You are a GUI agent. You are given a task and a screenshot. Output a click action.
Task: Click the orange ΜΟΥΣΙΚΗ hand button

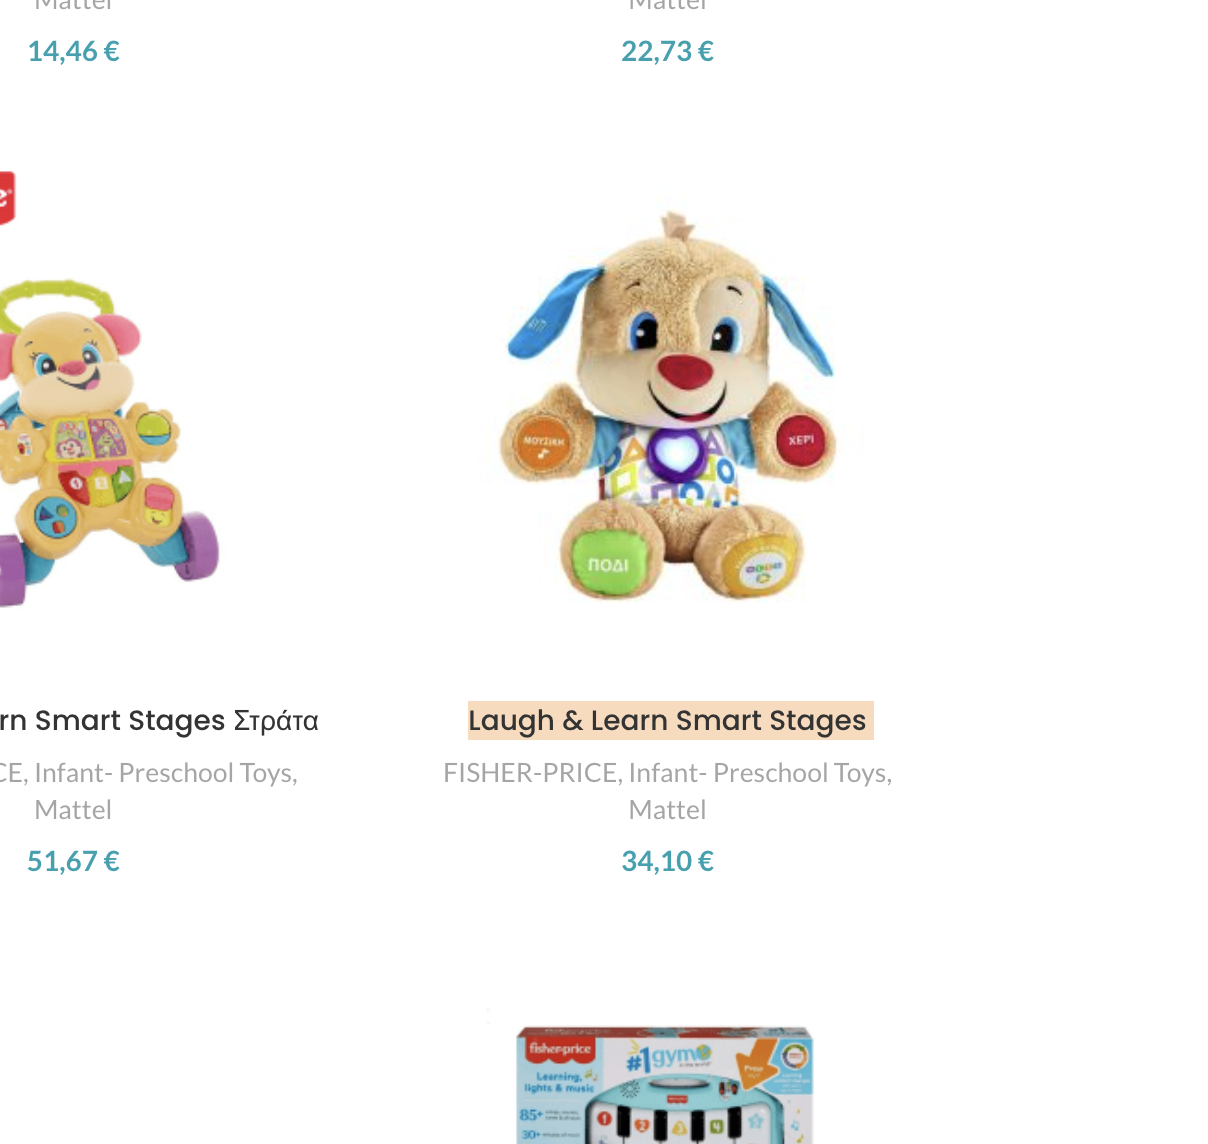pyautogui.click(x=544, y=443)
